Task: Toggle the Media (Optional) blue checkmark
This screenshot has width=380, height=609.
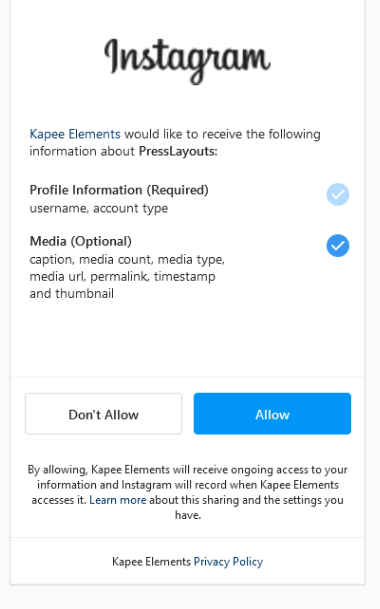Action: (x=338, y=245)
